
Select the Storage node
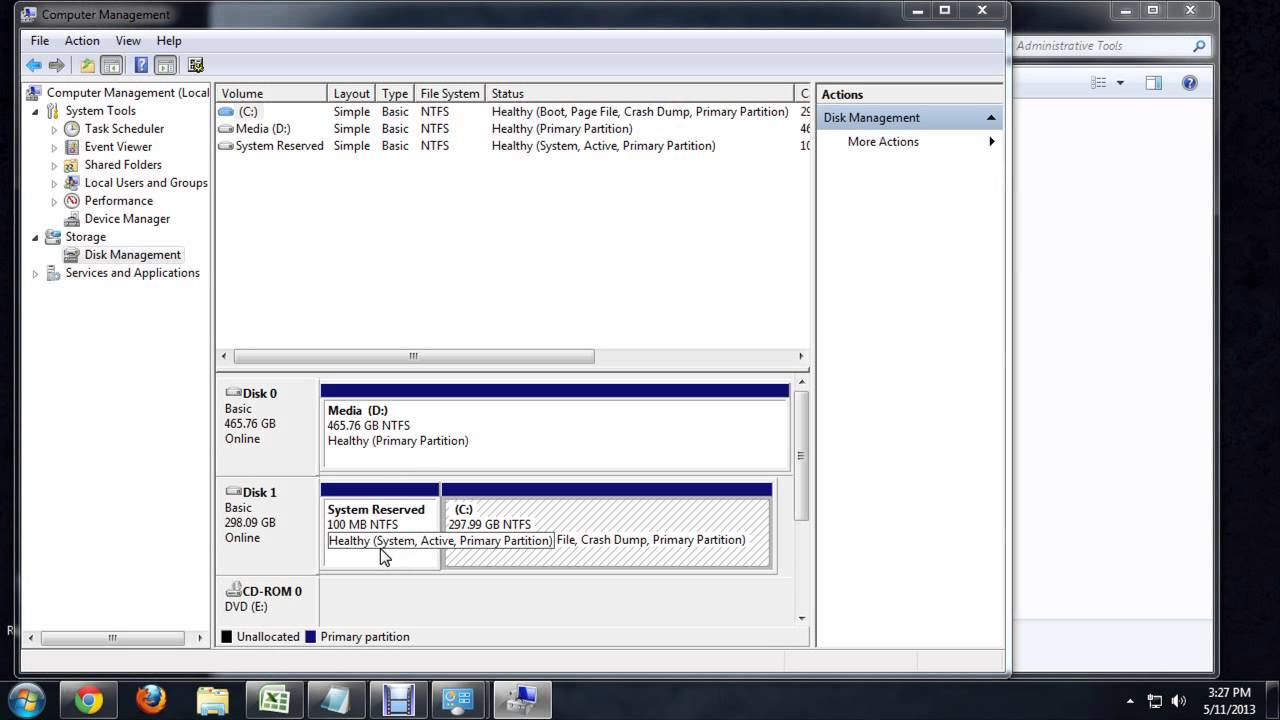click(x=85, y=237)
